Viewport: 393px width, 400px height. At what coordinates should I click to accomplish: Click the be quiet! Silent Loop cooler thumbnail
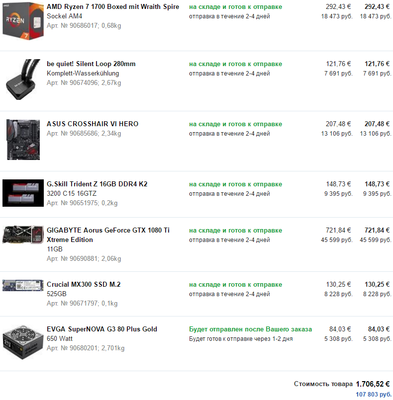tap(23, 79)
